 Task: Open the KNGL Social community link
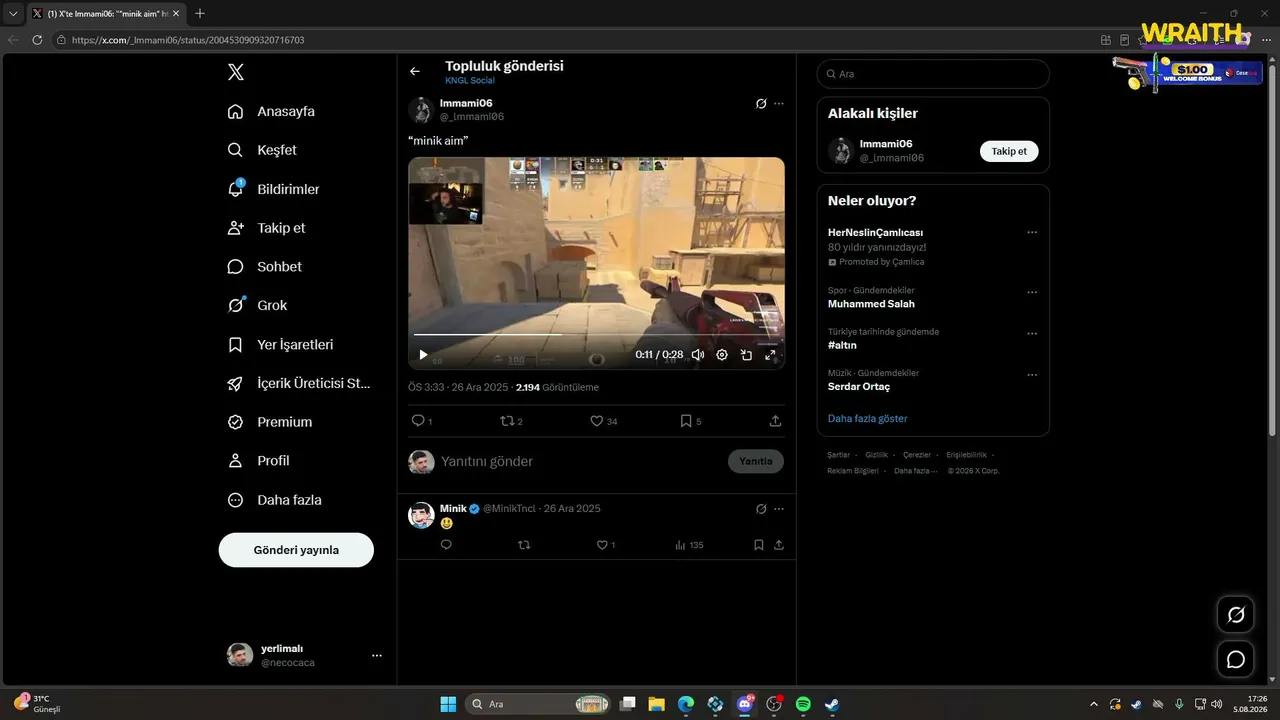470,81
